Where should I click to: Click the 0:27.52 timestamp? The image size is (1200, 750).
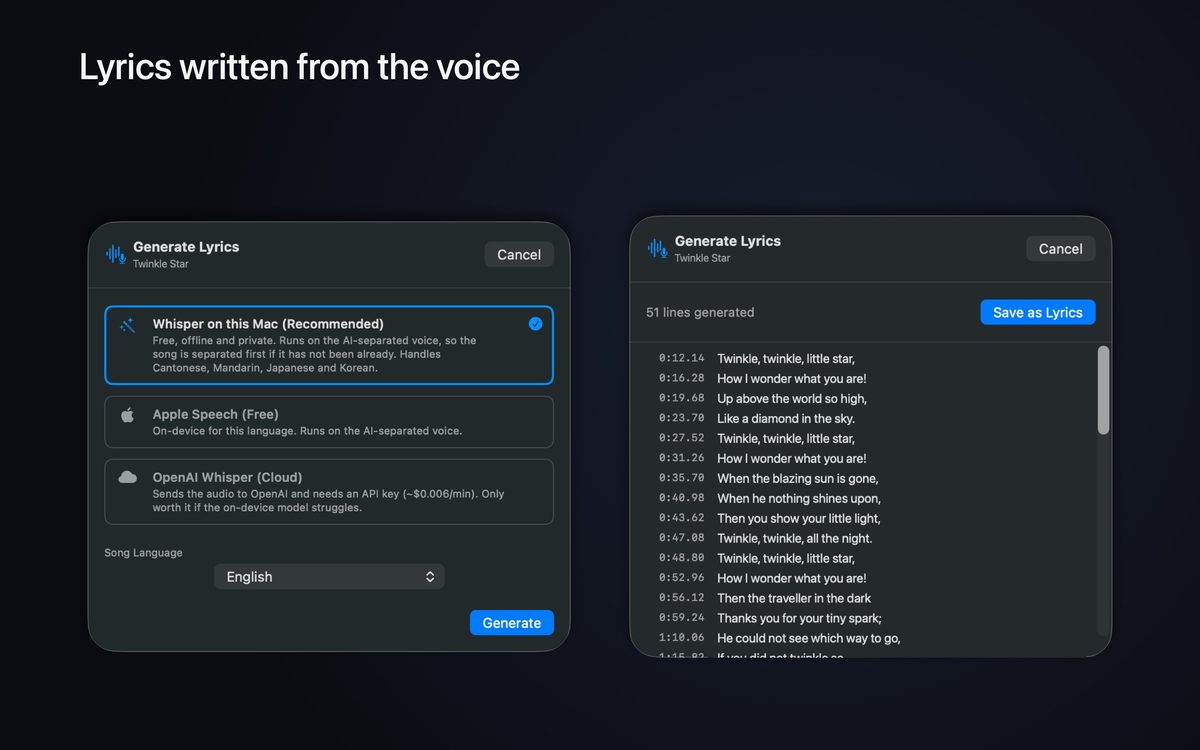[682, 438]
